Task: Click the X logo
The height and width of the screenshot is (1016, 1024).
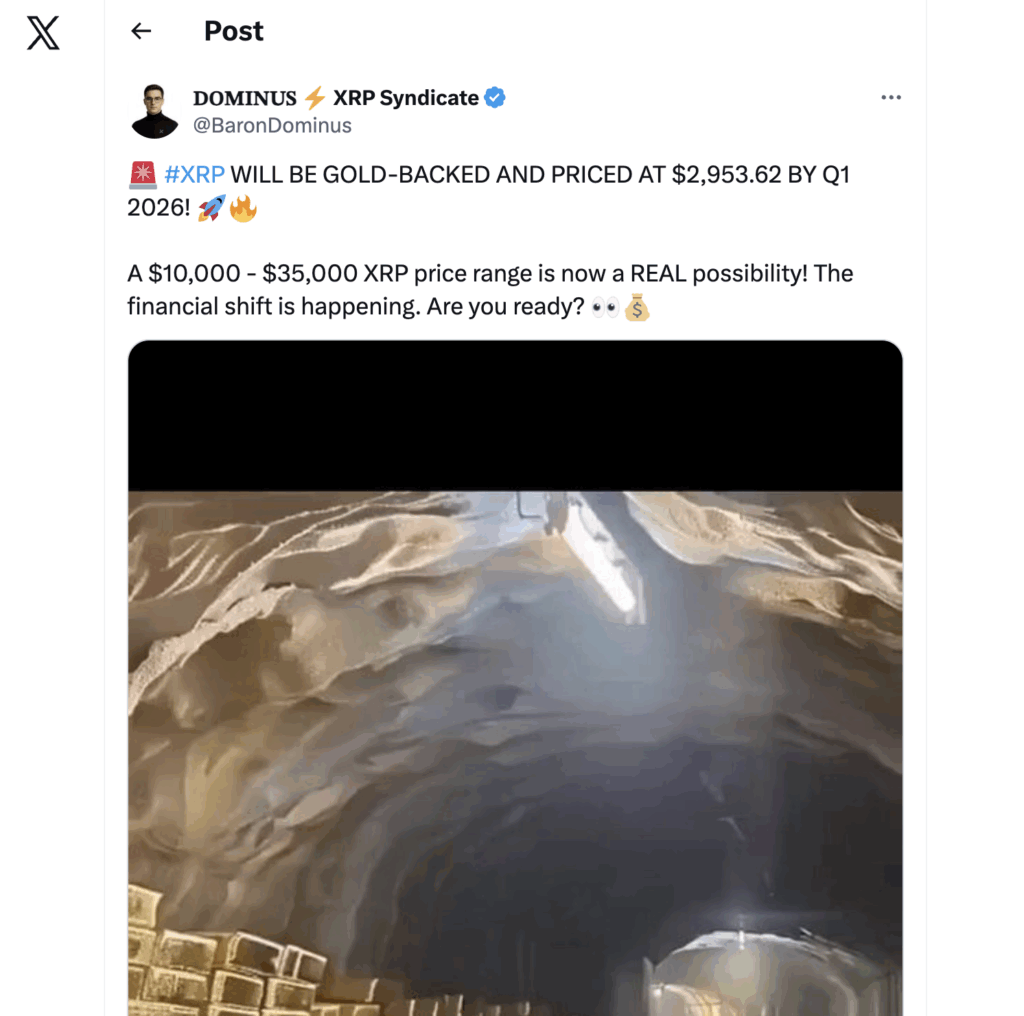Action: coord(43,32)
